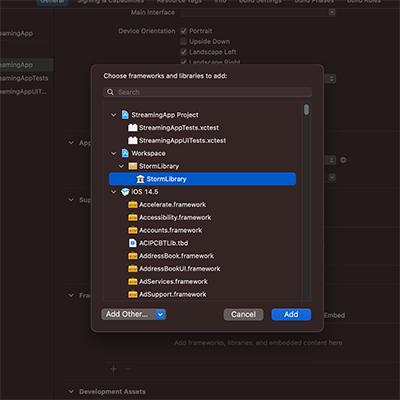Select the StreamingAppUITests target in sidebar
The height and width of the screenshot is (400, 400).
pyautogui.click(x=23, y=92)
